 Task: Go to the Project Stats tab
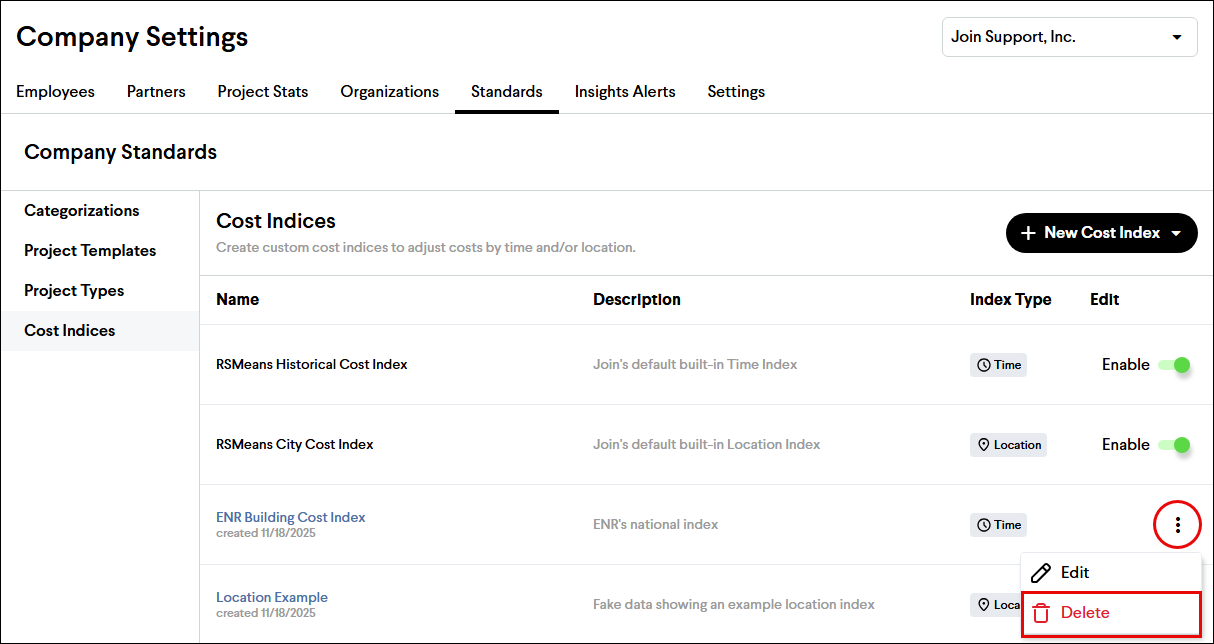(263, 92)
